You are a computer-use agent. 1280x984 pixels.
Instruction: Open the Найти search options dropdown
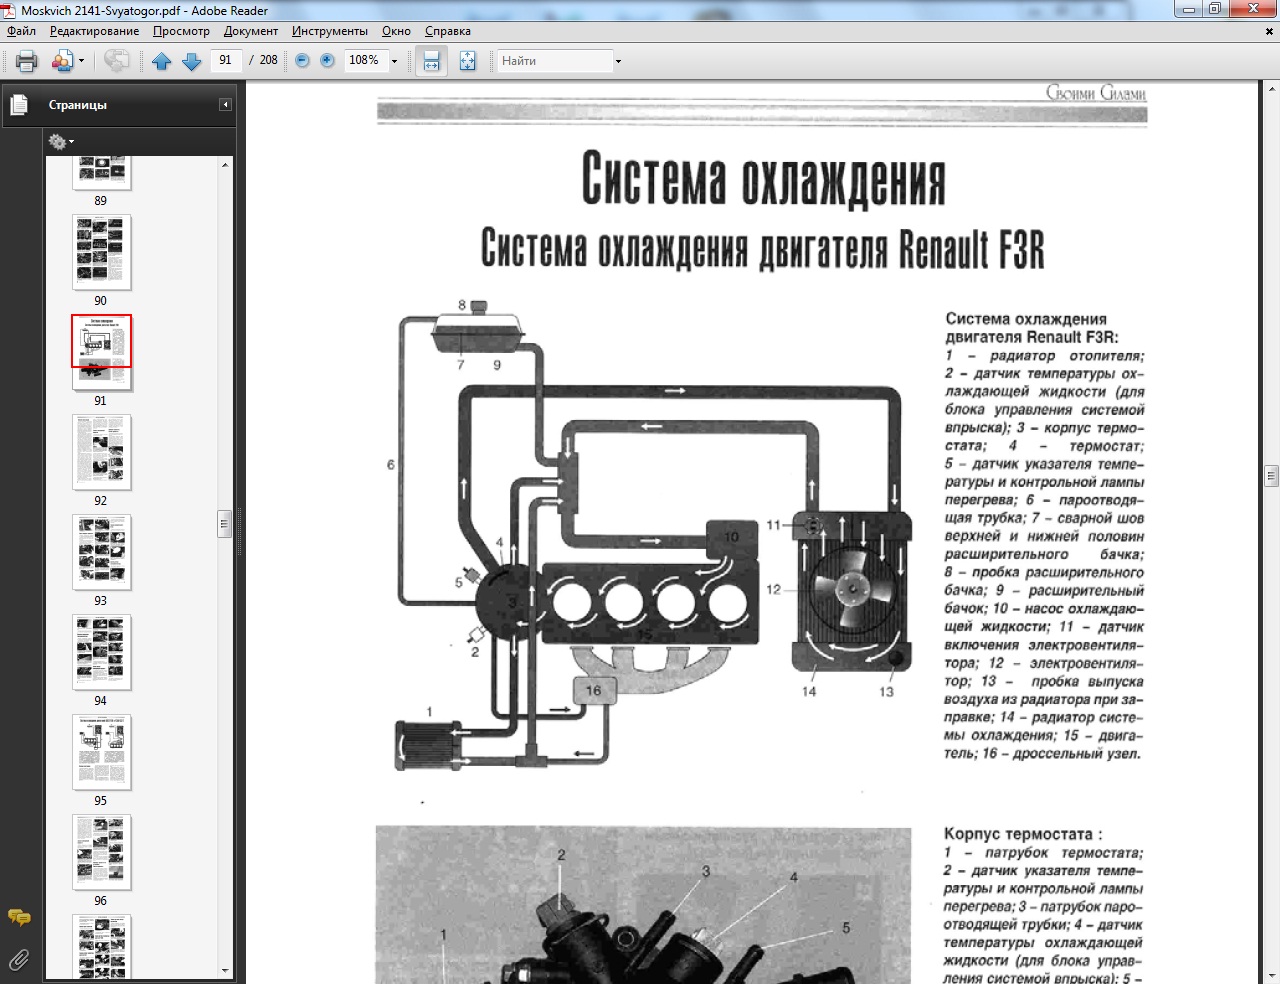click(618, 61)
